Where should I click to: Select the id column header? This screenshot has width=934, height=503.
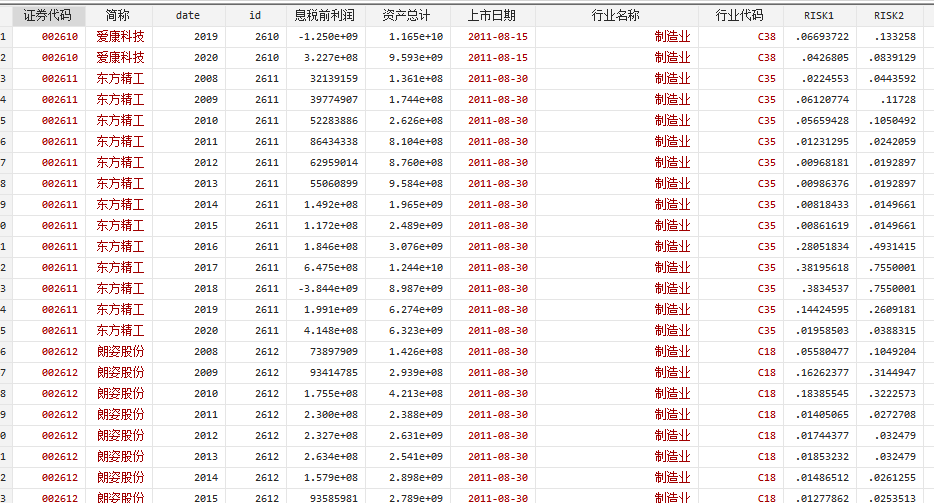(x=255, y=15)
